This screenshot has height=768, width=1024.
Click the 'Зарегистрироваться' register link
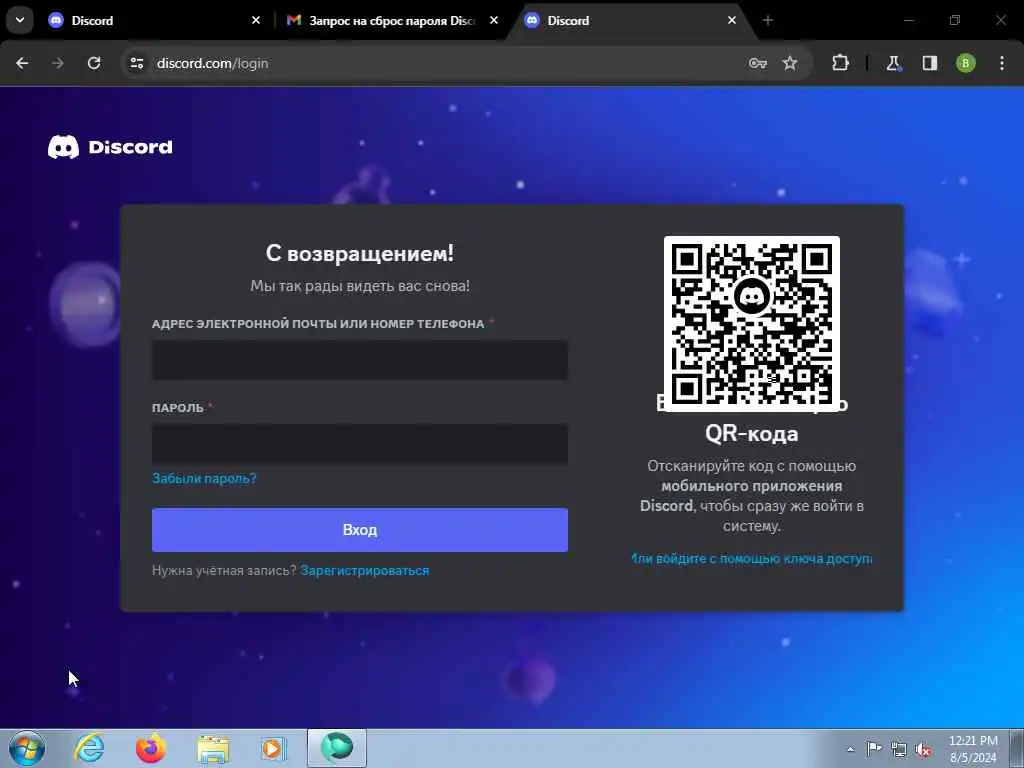click(365, 571)
